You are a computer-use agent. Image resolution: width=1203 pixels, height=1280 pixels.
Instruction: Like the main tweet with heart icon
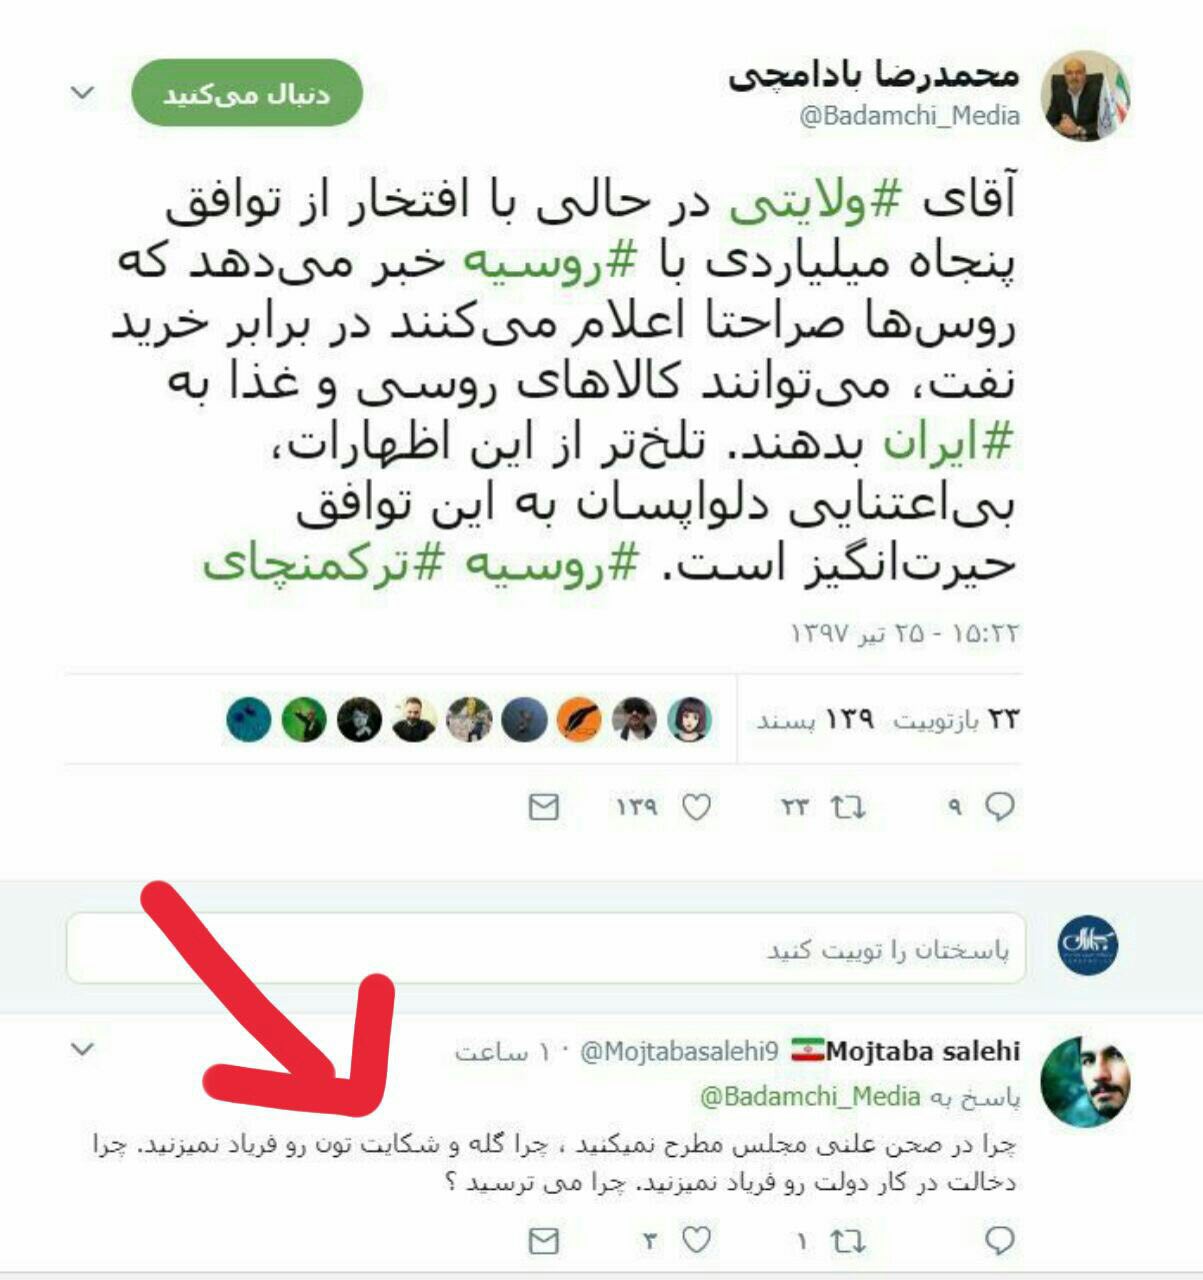(696, 807)
